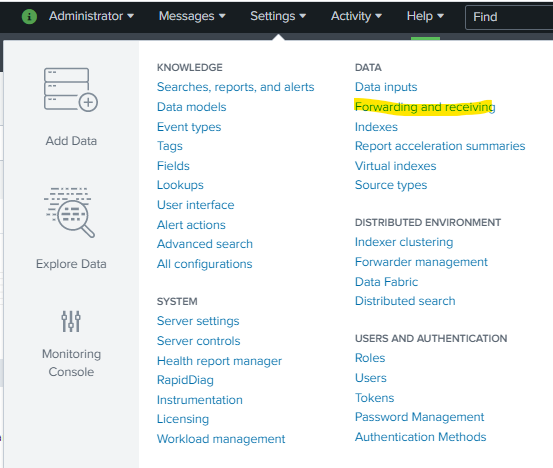553x468 pixels.
Task: Click the green info status icon
Action: click(x=29, y=16)
